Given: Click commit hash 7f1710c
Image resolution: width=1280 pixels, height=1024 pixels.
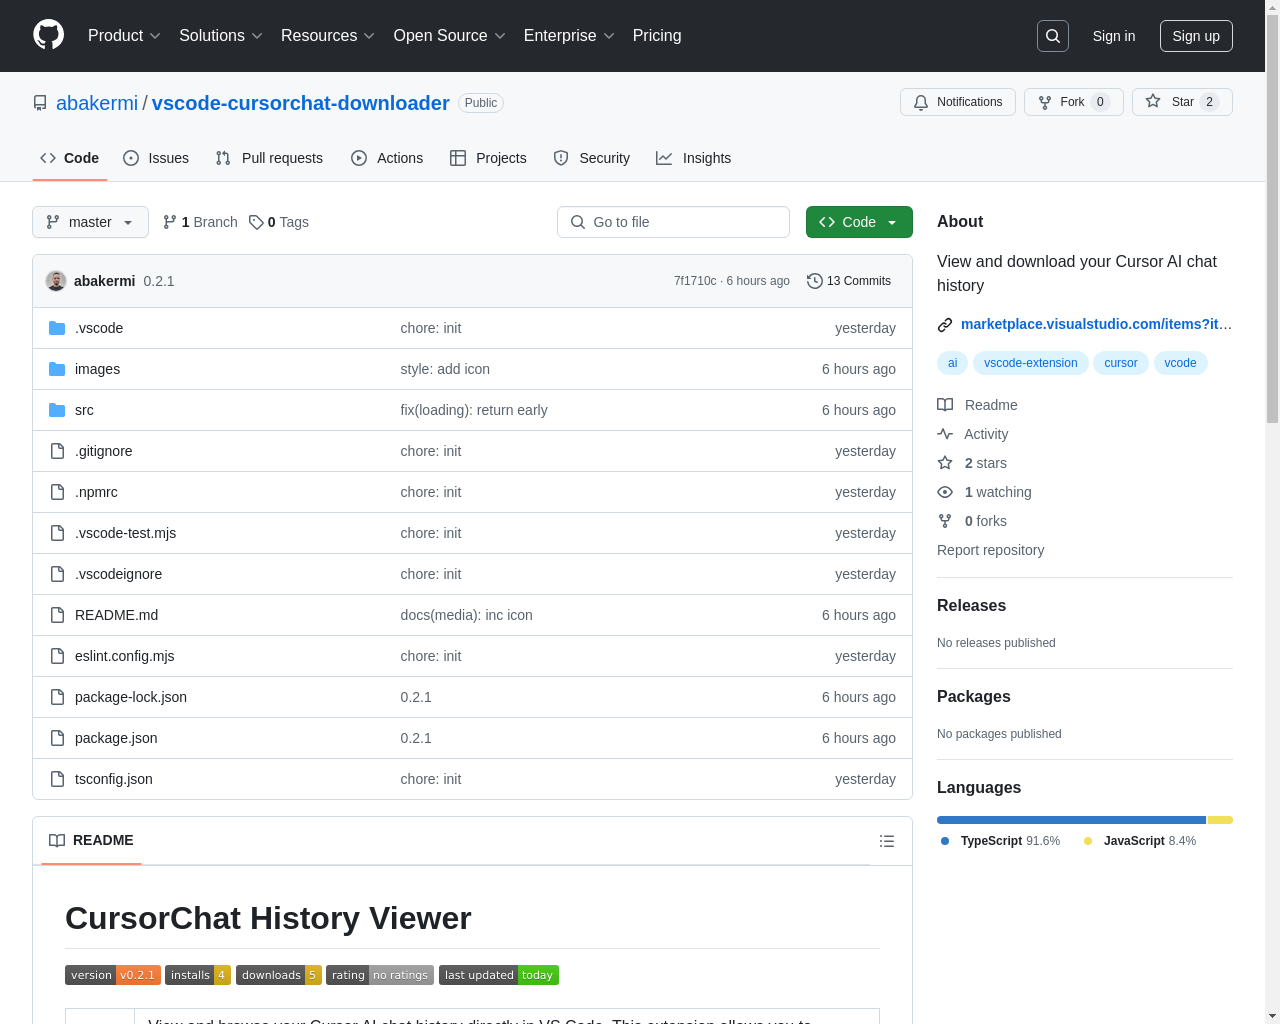Looking at the screenshot, I should (695, 281).
